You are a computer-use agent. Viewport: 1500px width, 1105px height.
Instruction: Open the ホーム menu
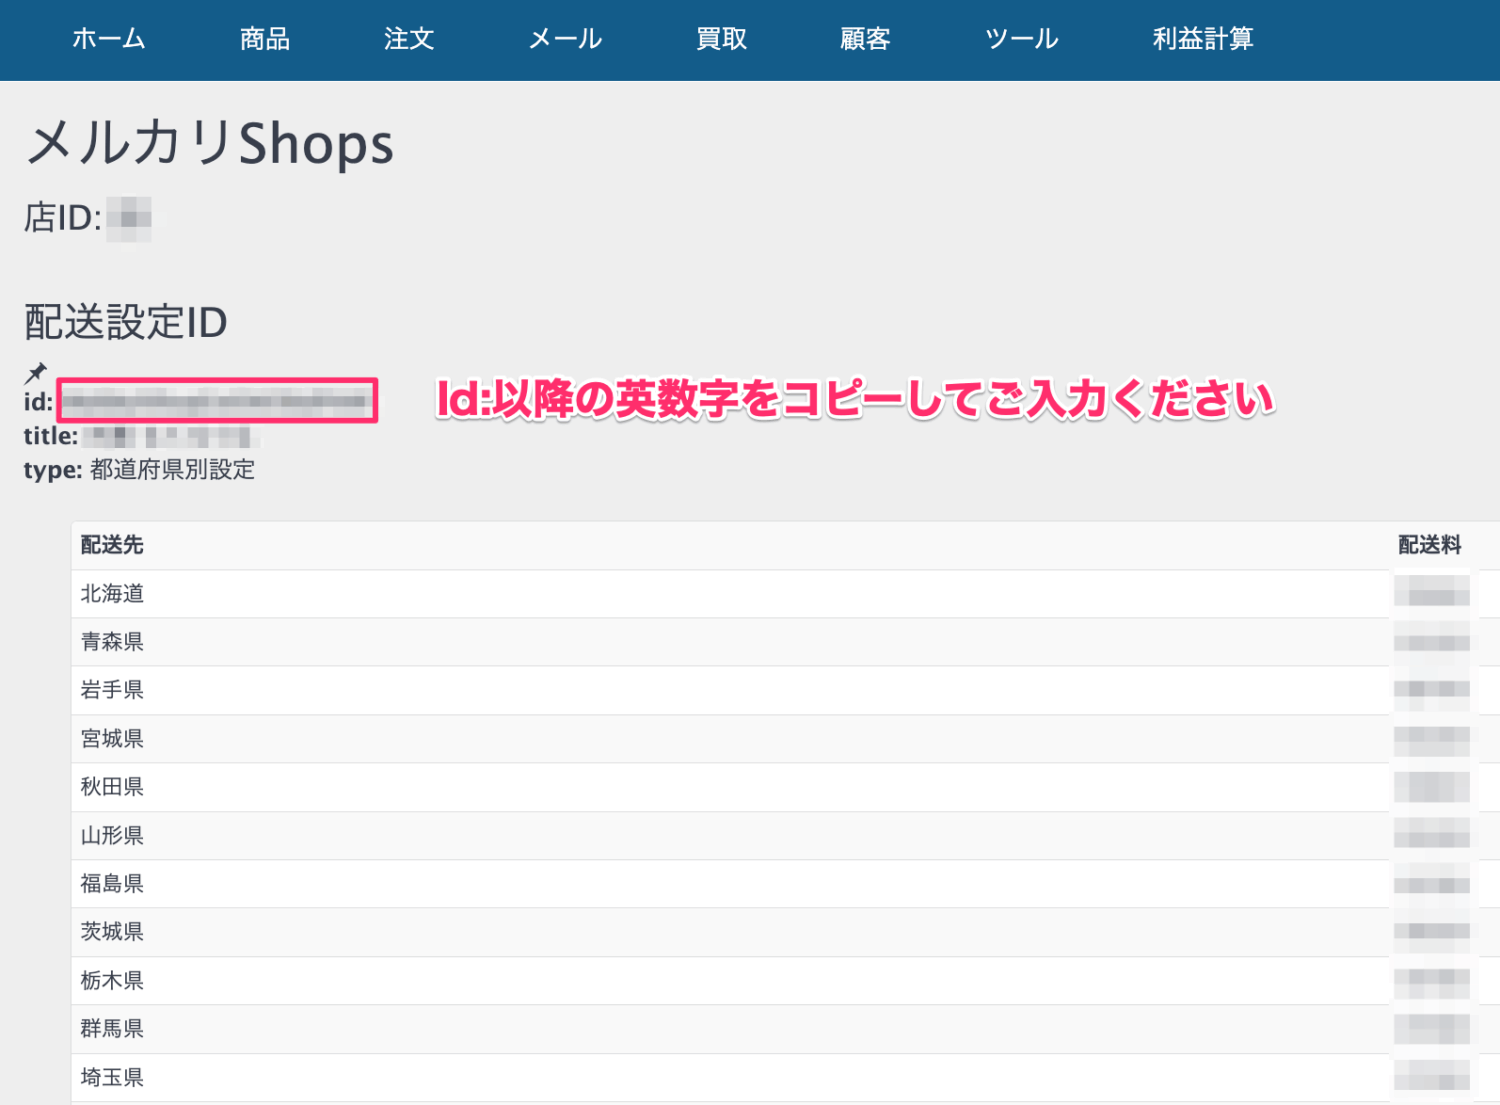109,39
